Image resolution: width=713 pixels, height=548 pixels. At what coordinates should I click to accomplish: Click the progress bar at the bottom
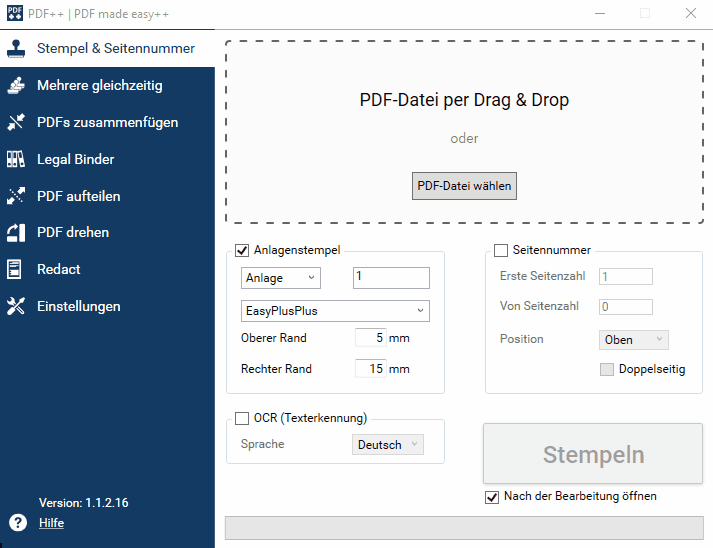pyautogui.click(x=464, y=528)
